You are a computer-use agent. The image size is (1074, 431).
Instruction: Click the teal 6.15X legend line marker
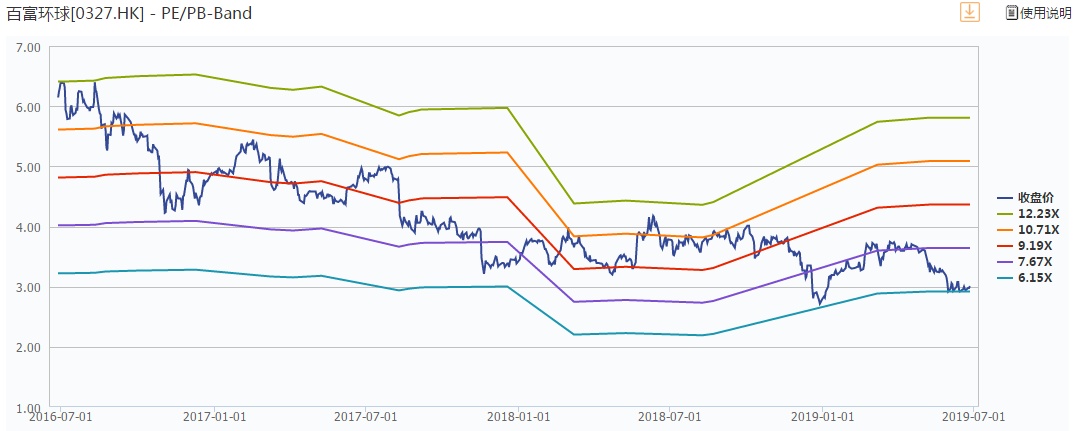[1005, 277]
